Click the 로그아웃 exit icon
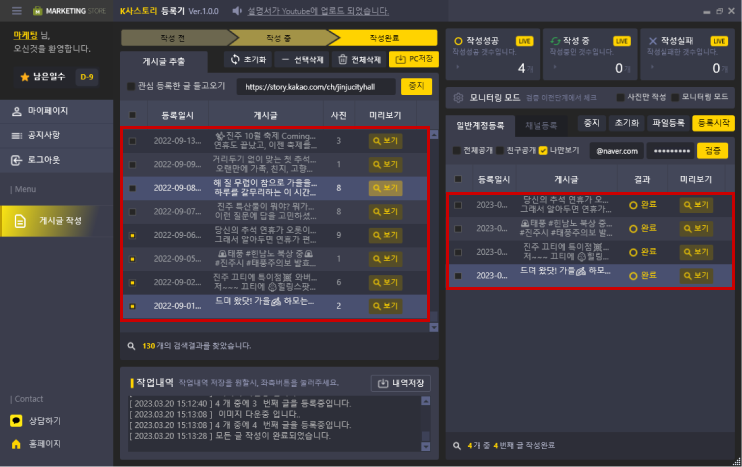 point(18,160)
